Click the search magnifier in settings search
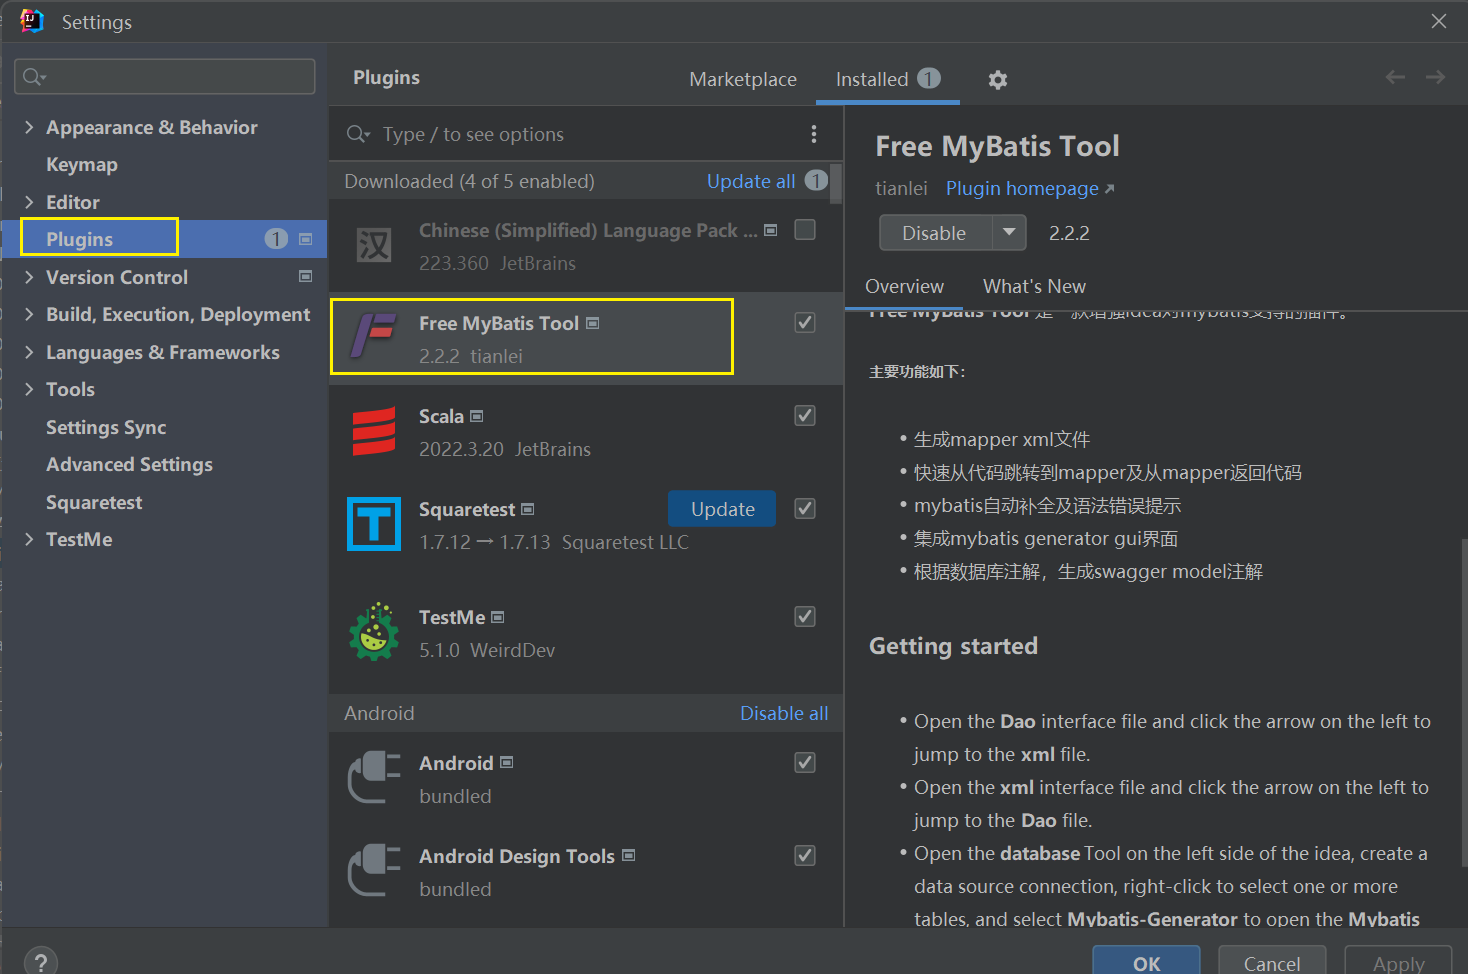Viewport: 1468px width, 974px height. click(34, 77)
